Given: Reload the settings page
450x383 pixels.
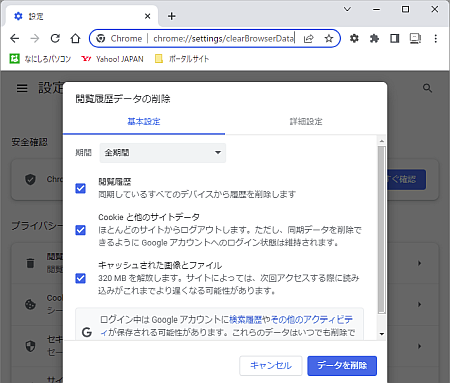Looking at the screenshot, I should [55, 39].
